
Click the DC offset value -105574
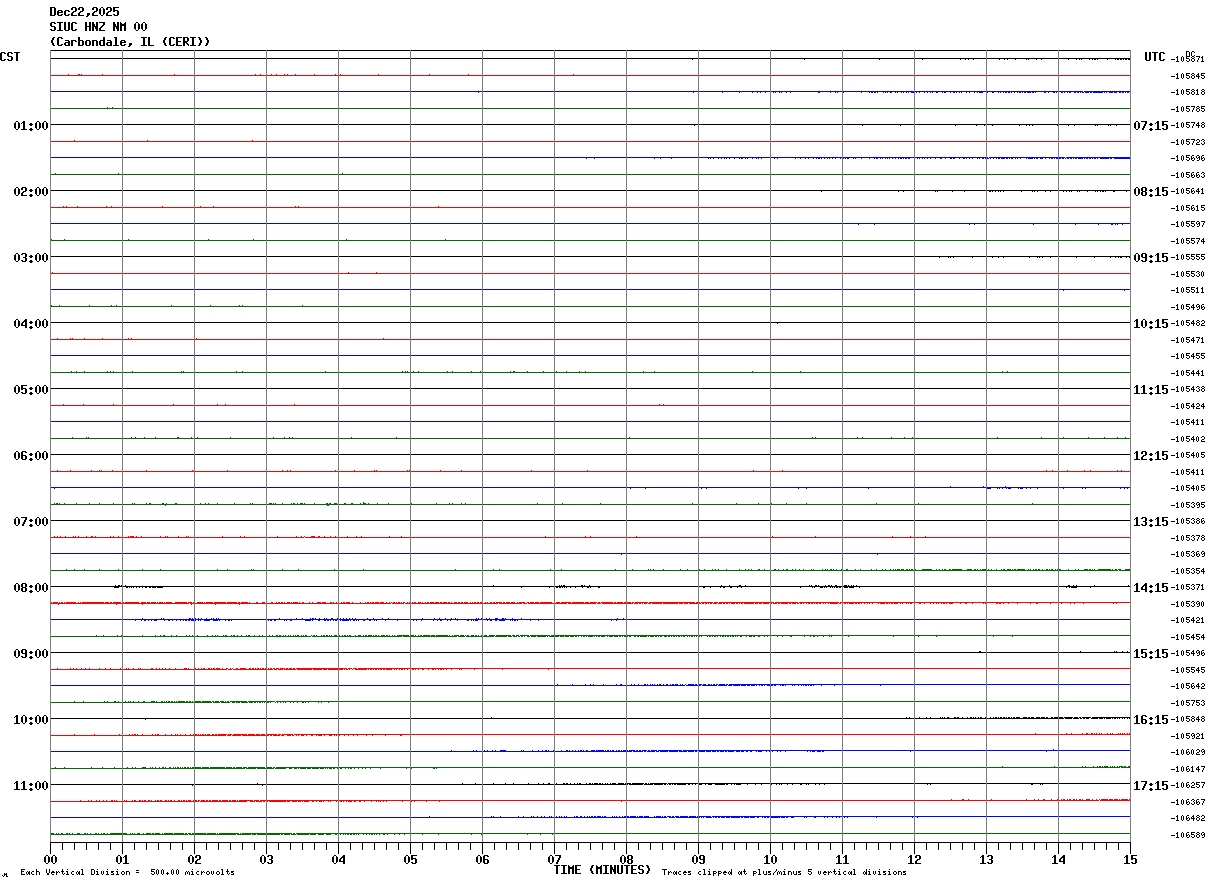pyautogui.click(x=1188, y=241)
